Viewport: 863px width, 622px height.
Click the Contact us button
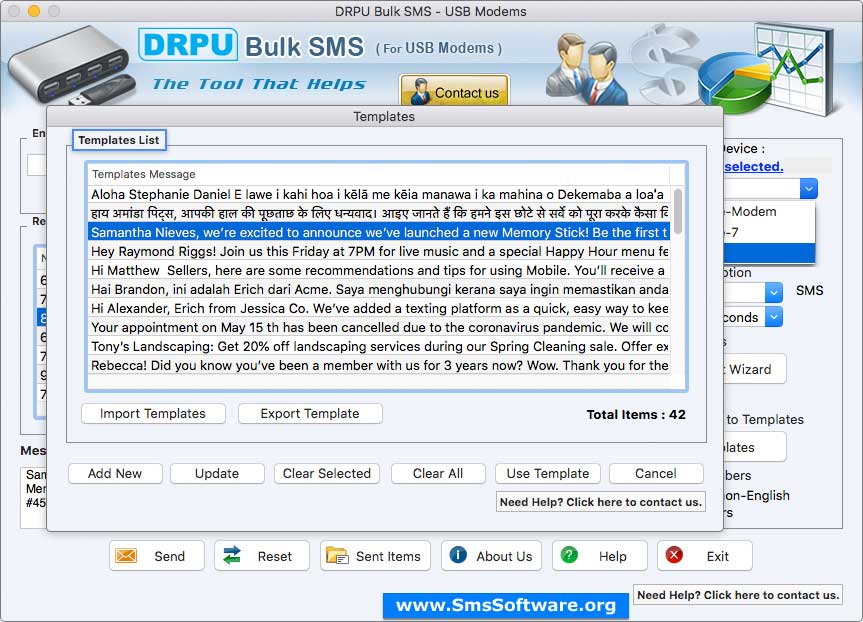[x=455, y=90]
